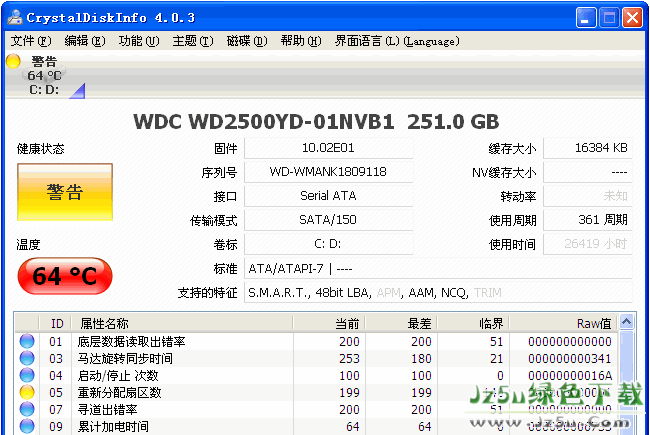Click the 当前 column header
The height and width of the screenshot is (435, 650).
(329, 323)
